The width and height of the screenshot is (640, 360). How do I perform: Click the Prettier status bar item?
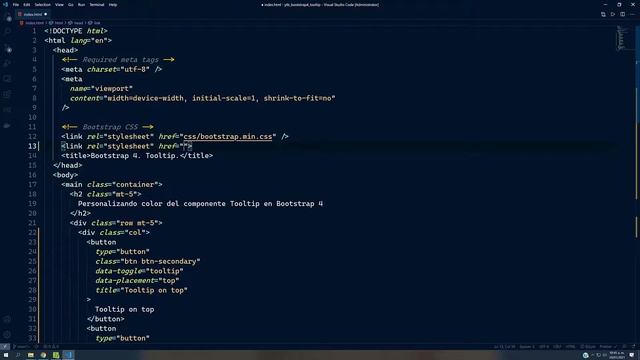click(x=608, y=347)
